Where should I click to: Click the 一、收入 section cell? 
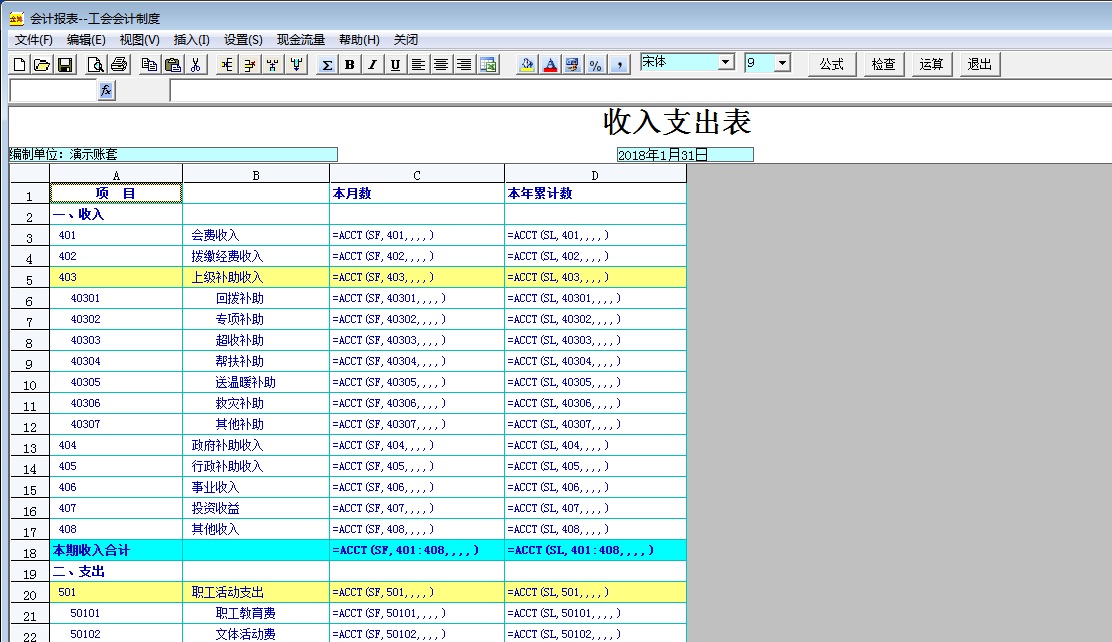[116, 214]
